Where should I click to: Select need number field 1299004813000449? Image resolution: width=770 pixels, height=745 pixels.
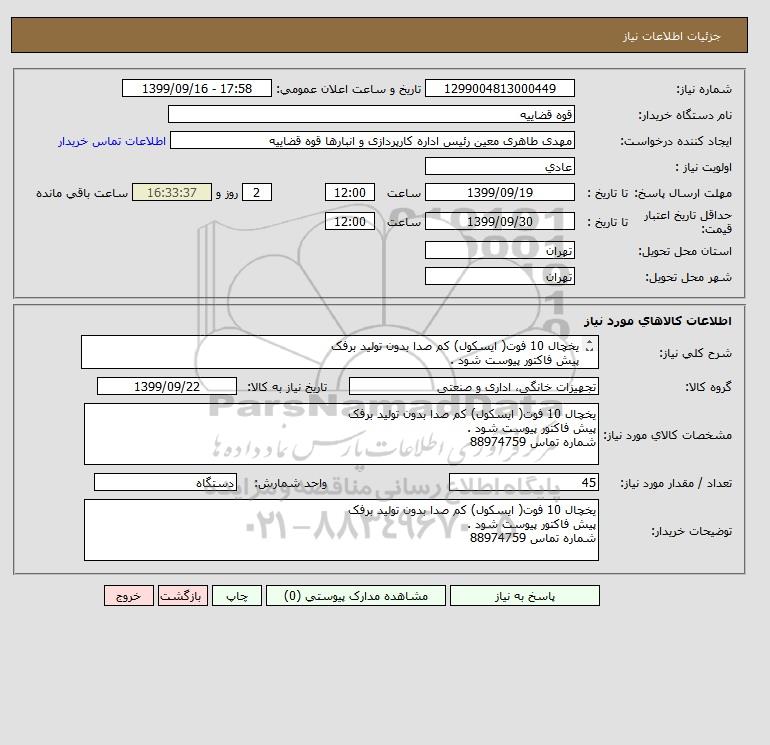499,88
